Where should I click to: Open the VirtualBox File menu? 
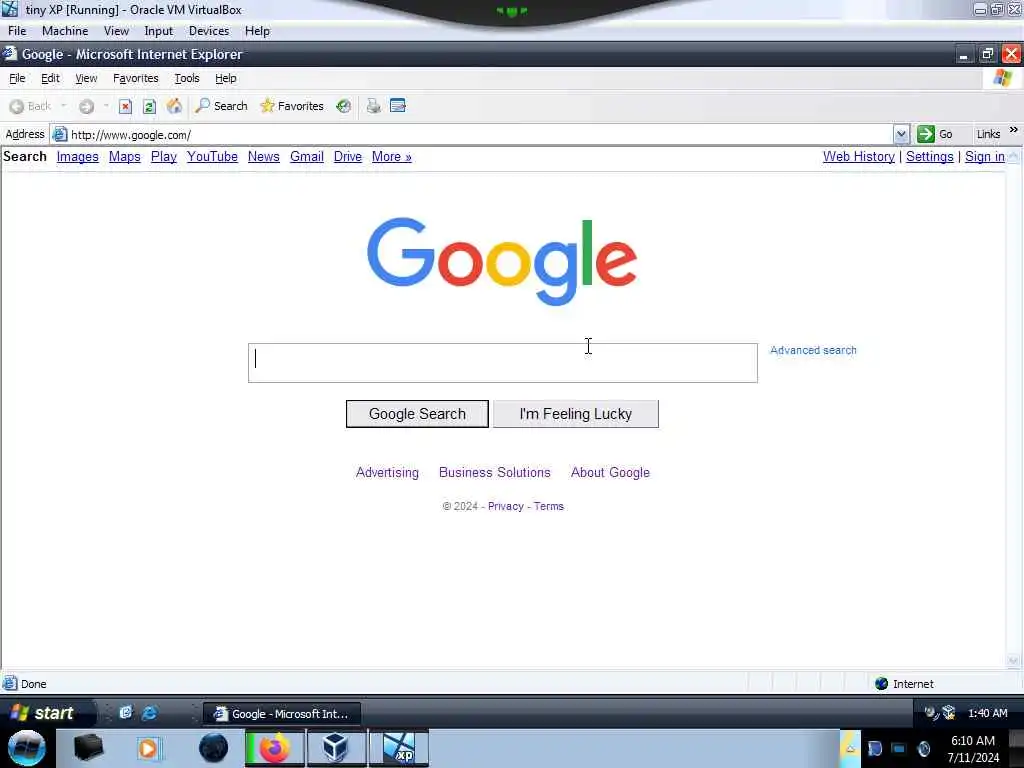click(17, 31)
